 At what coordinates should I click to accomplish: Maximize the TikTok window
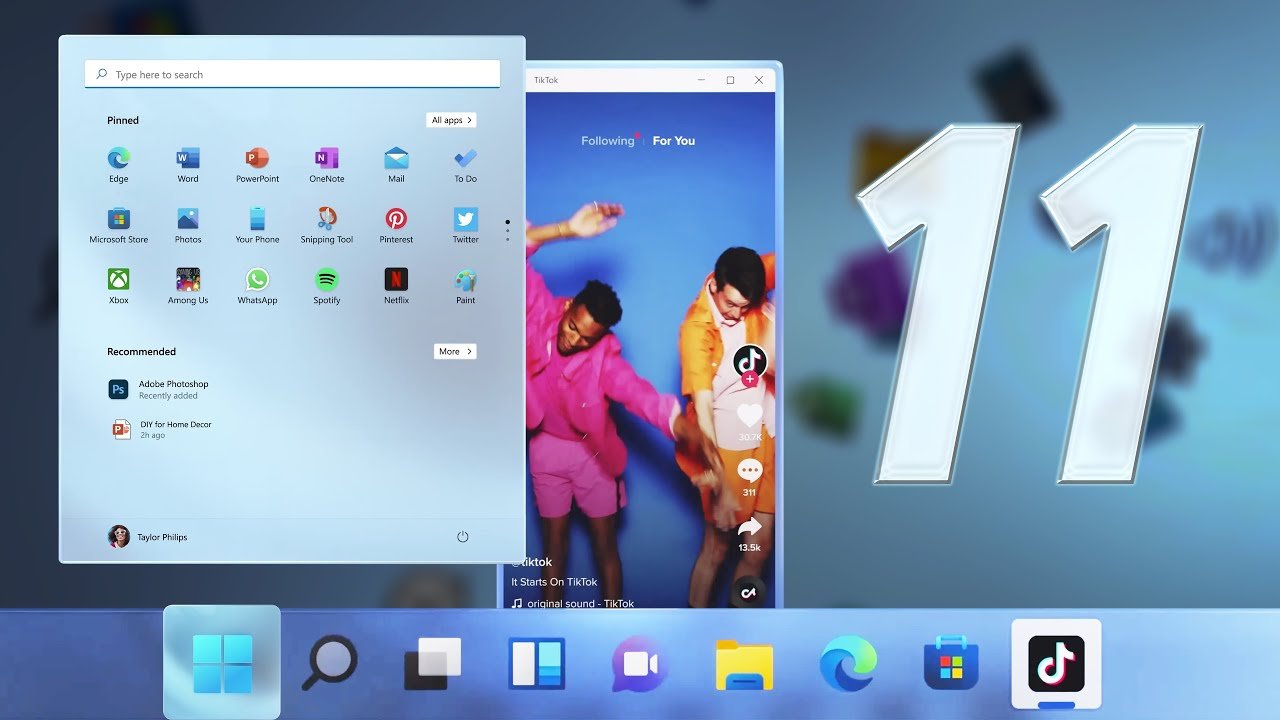point(730,80)
